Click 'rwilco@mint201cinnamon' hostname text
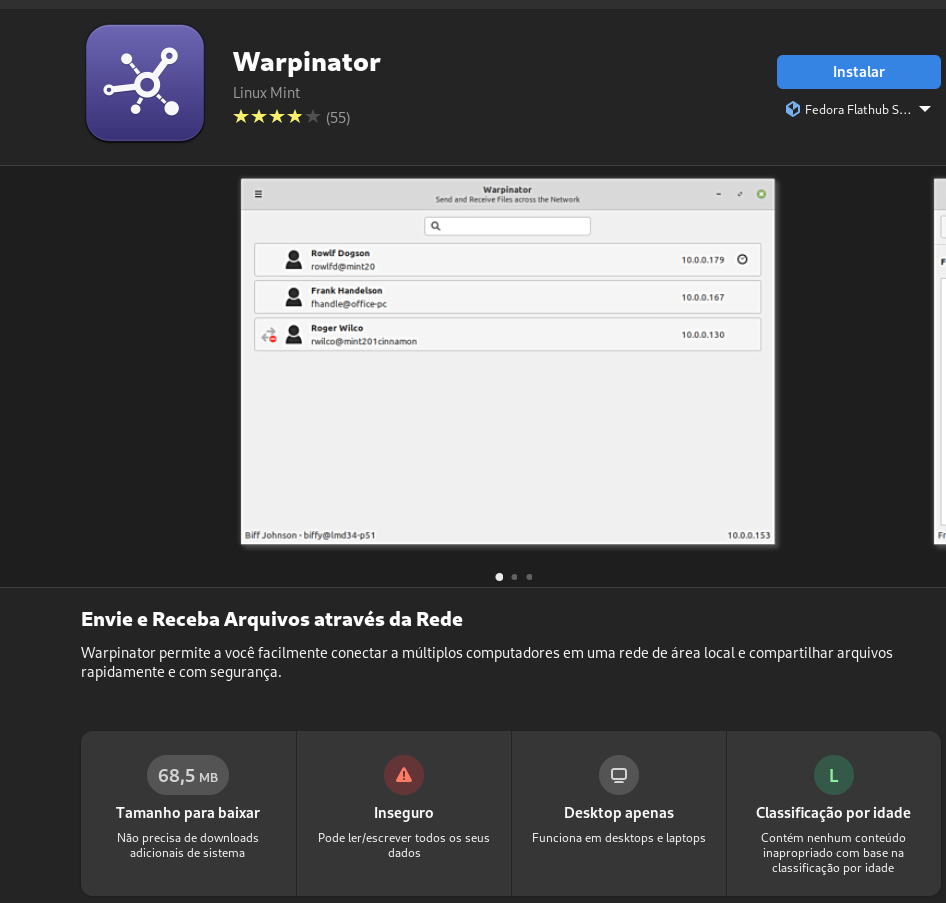 click(364, 341)
